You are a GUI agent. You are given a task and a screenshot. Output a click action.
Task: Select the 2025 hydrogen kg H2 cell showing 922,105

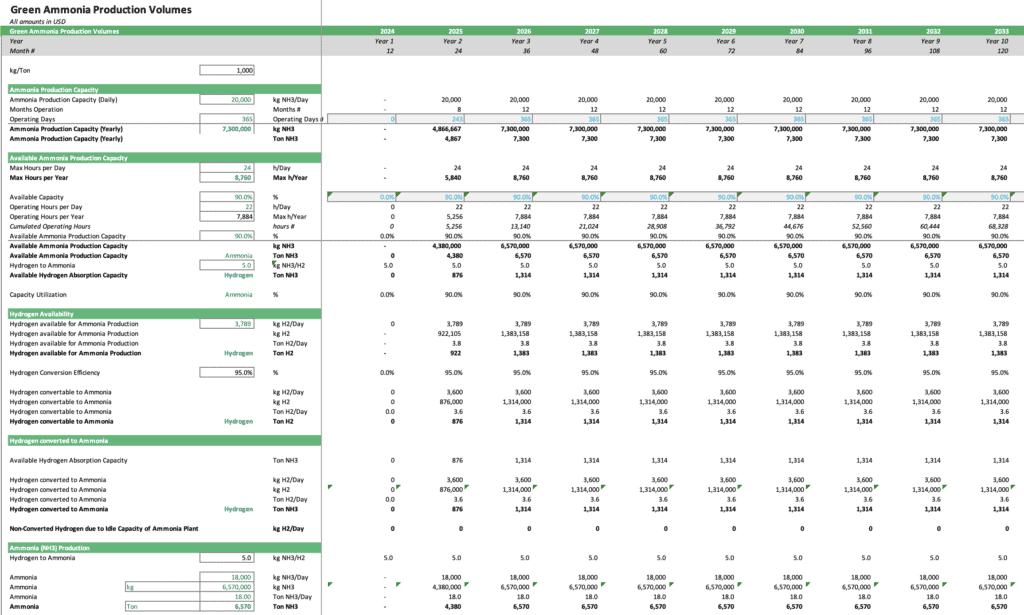point(449,334)
